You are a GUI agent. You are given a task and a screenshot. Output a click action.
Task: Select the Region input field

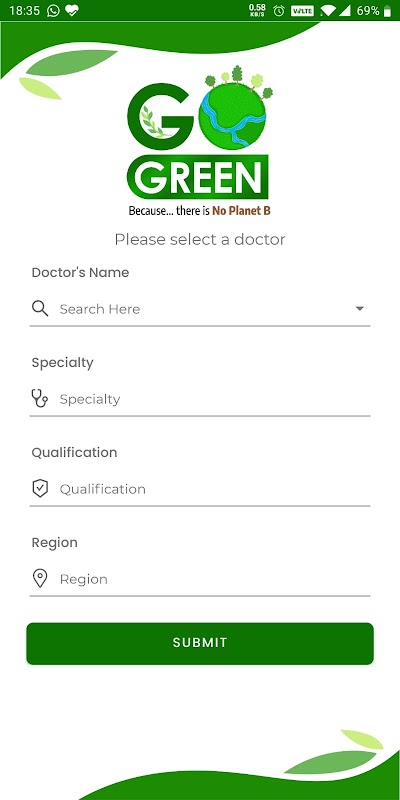coord(200,579)
